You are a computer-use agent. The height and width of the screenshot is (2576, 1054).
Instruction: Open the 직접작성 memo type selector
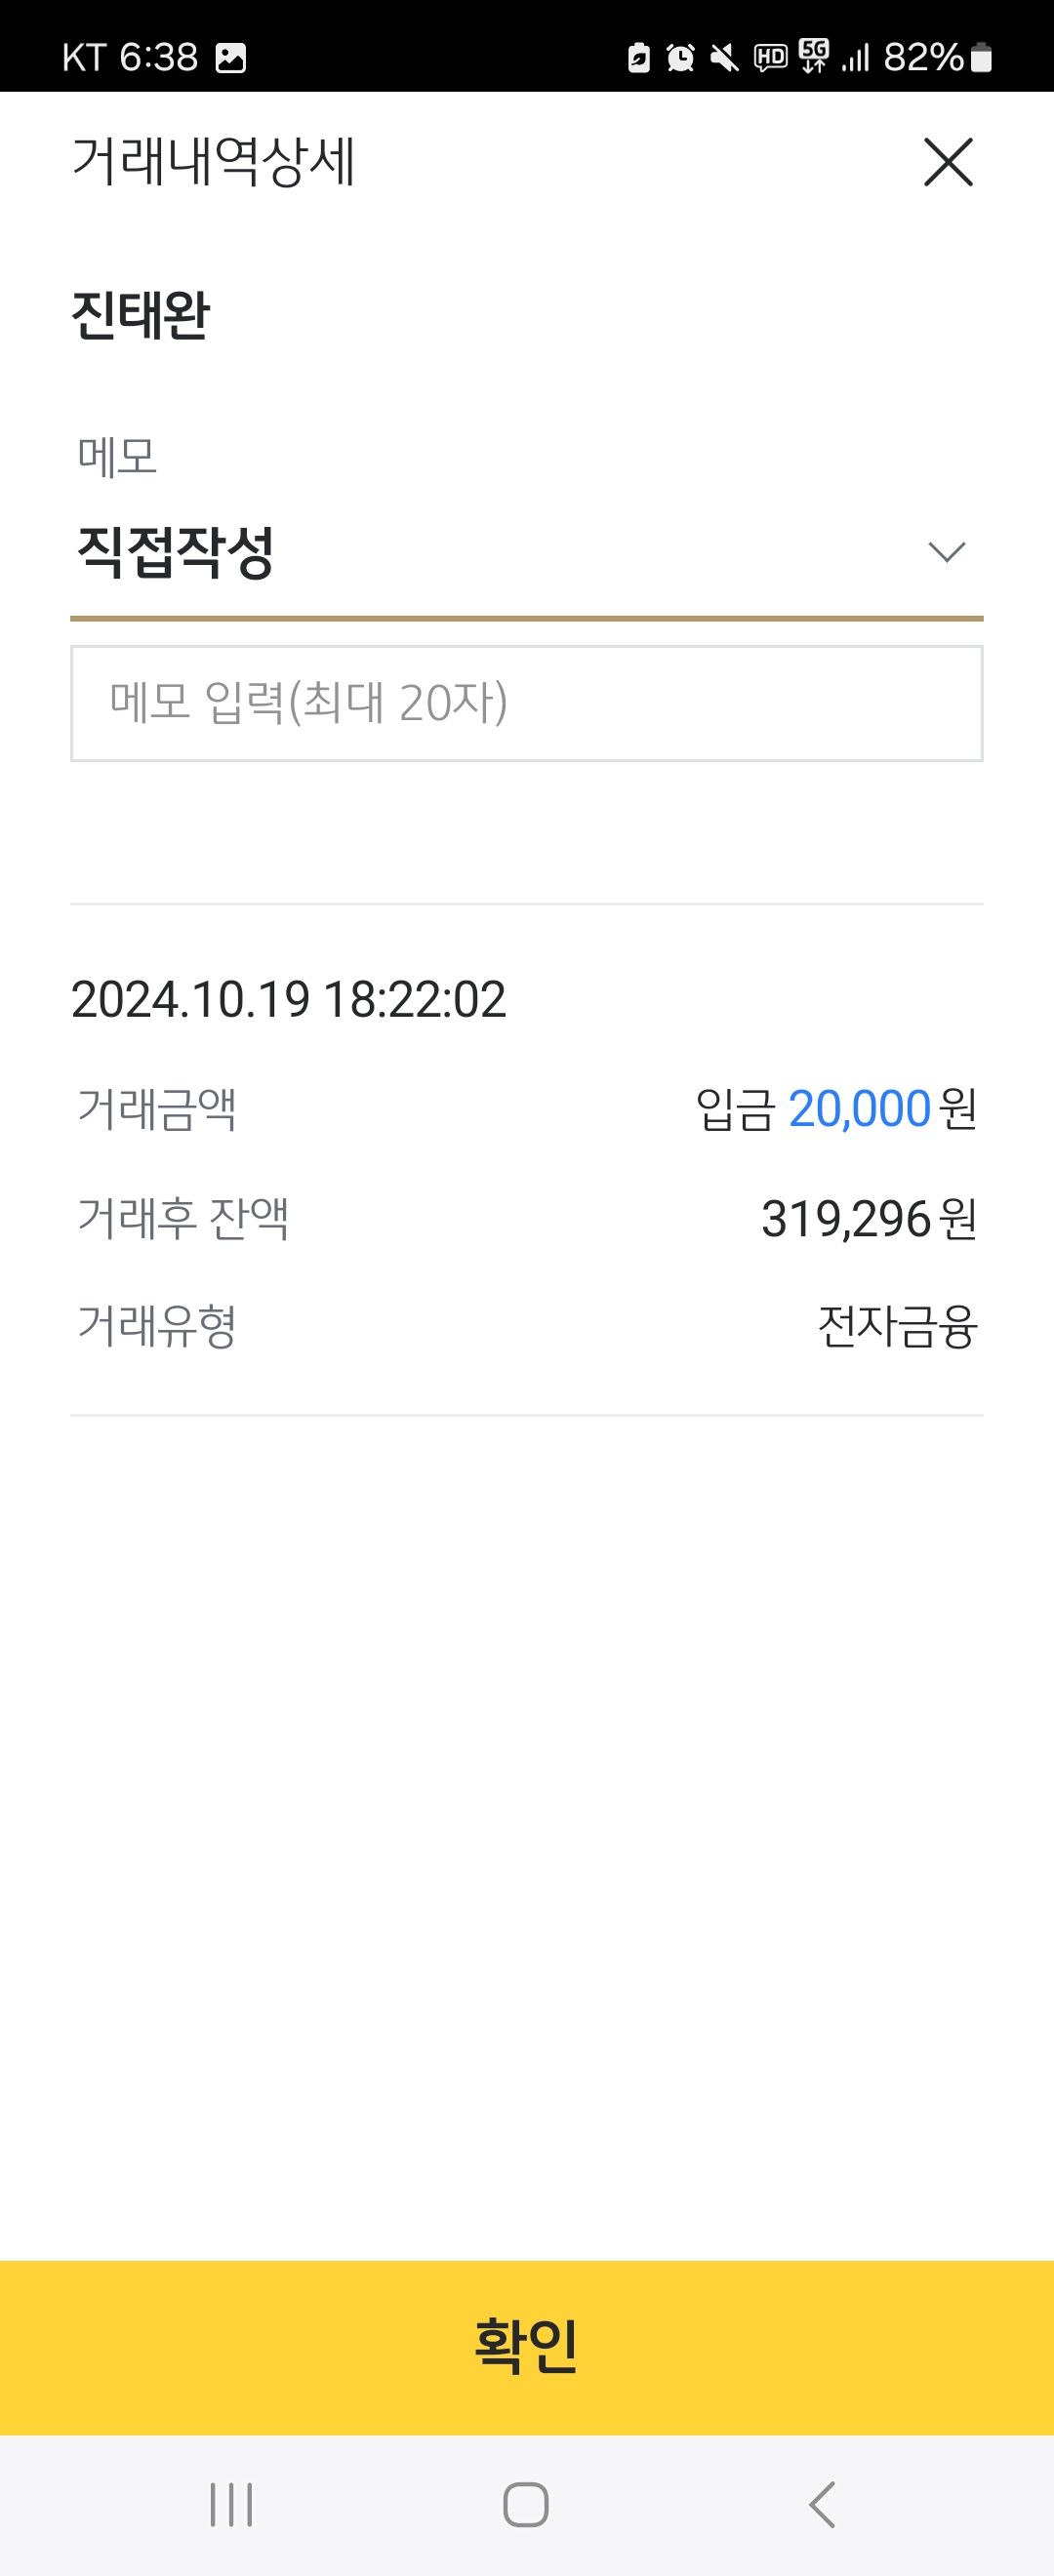(527, 553)
